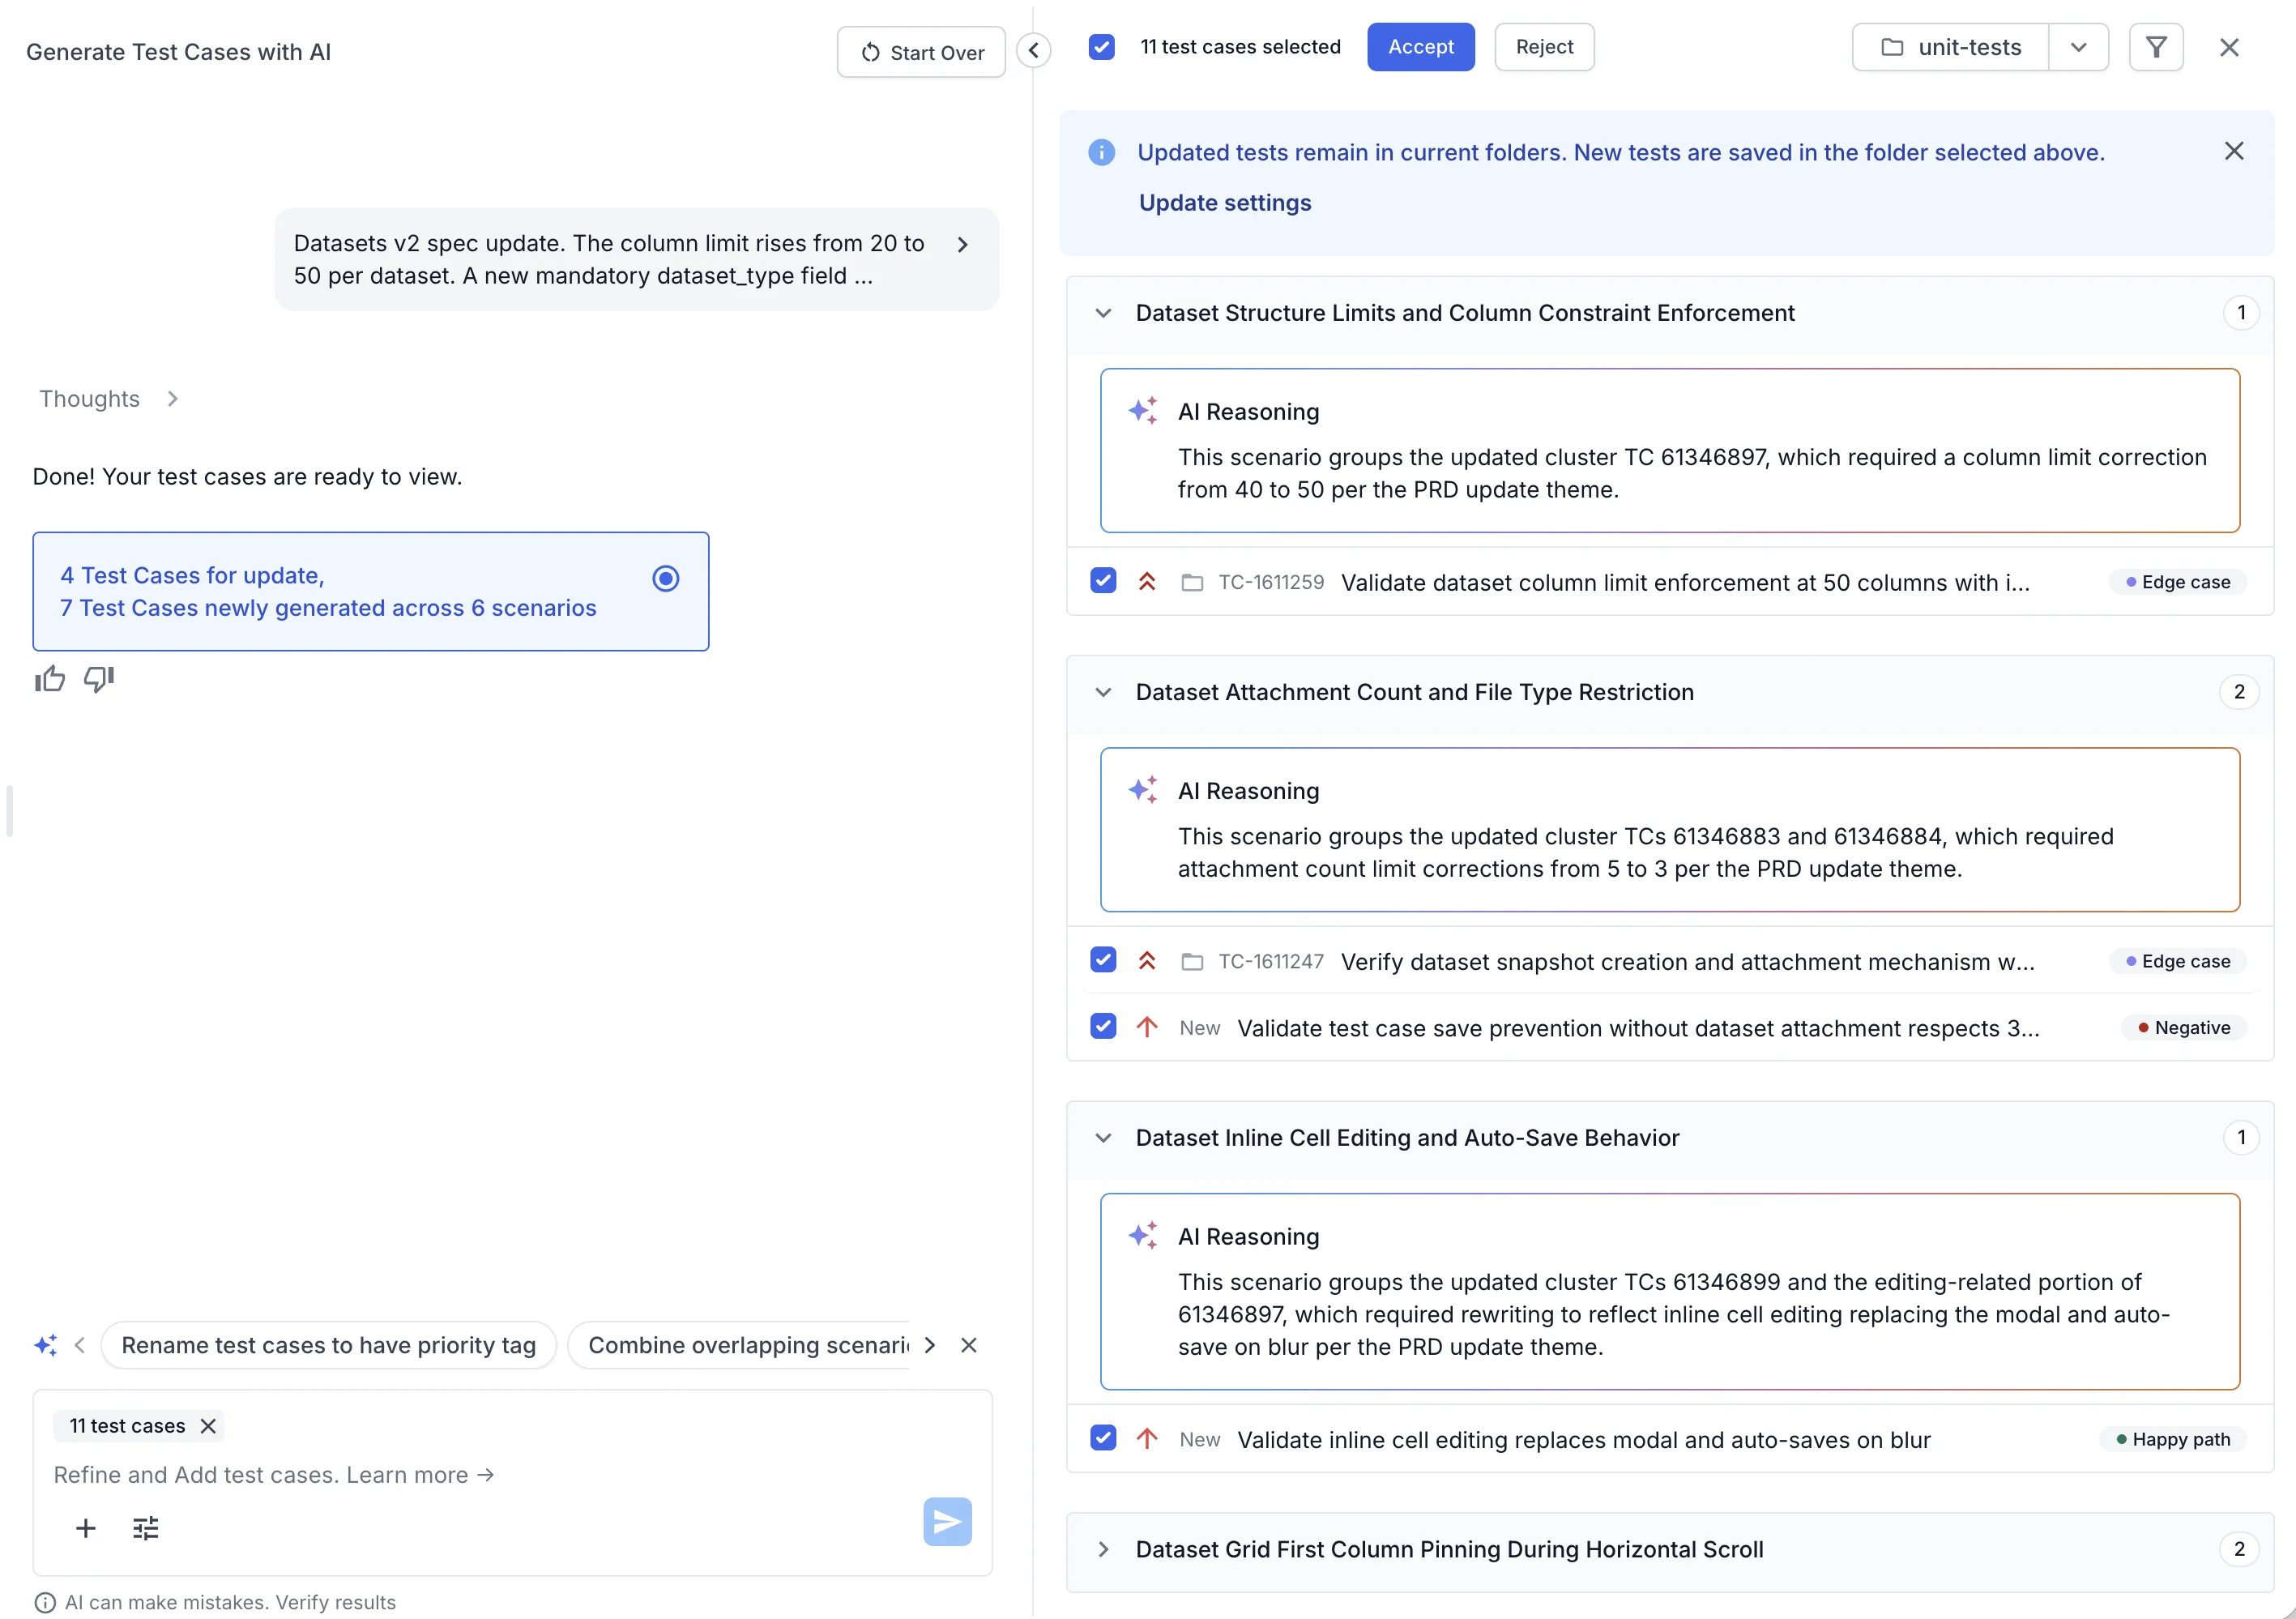Deselect the inline cell editing test case
This screenshot has height=1619, width=2296.
pos(1103,1438)
